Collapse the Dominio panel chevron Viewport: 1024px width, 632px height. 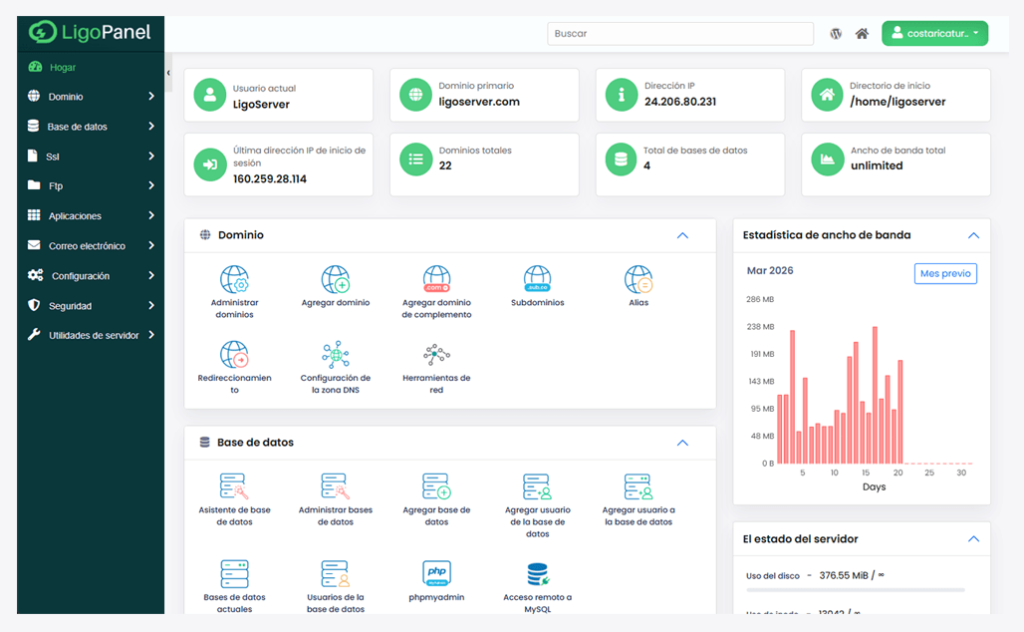(x=683, y=236)
